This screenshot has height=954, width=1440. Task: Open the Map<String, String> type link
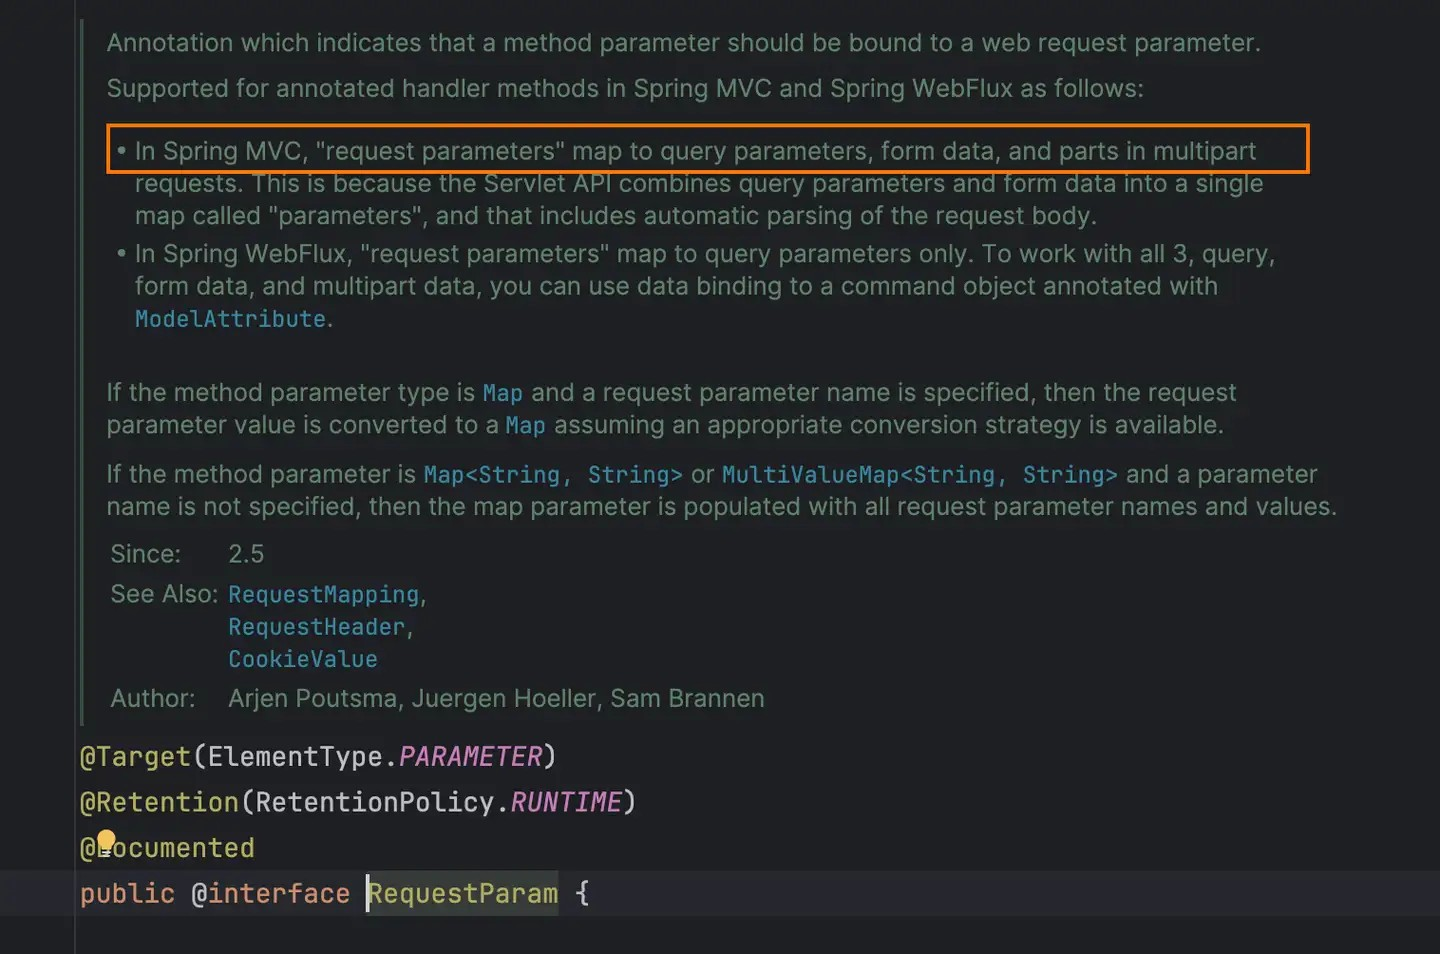click(x=552, y=475)
